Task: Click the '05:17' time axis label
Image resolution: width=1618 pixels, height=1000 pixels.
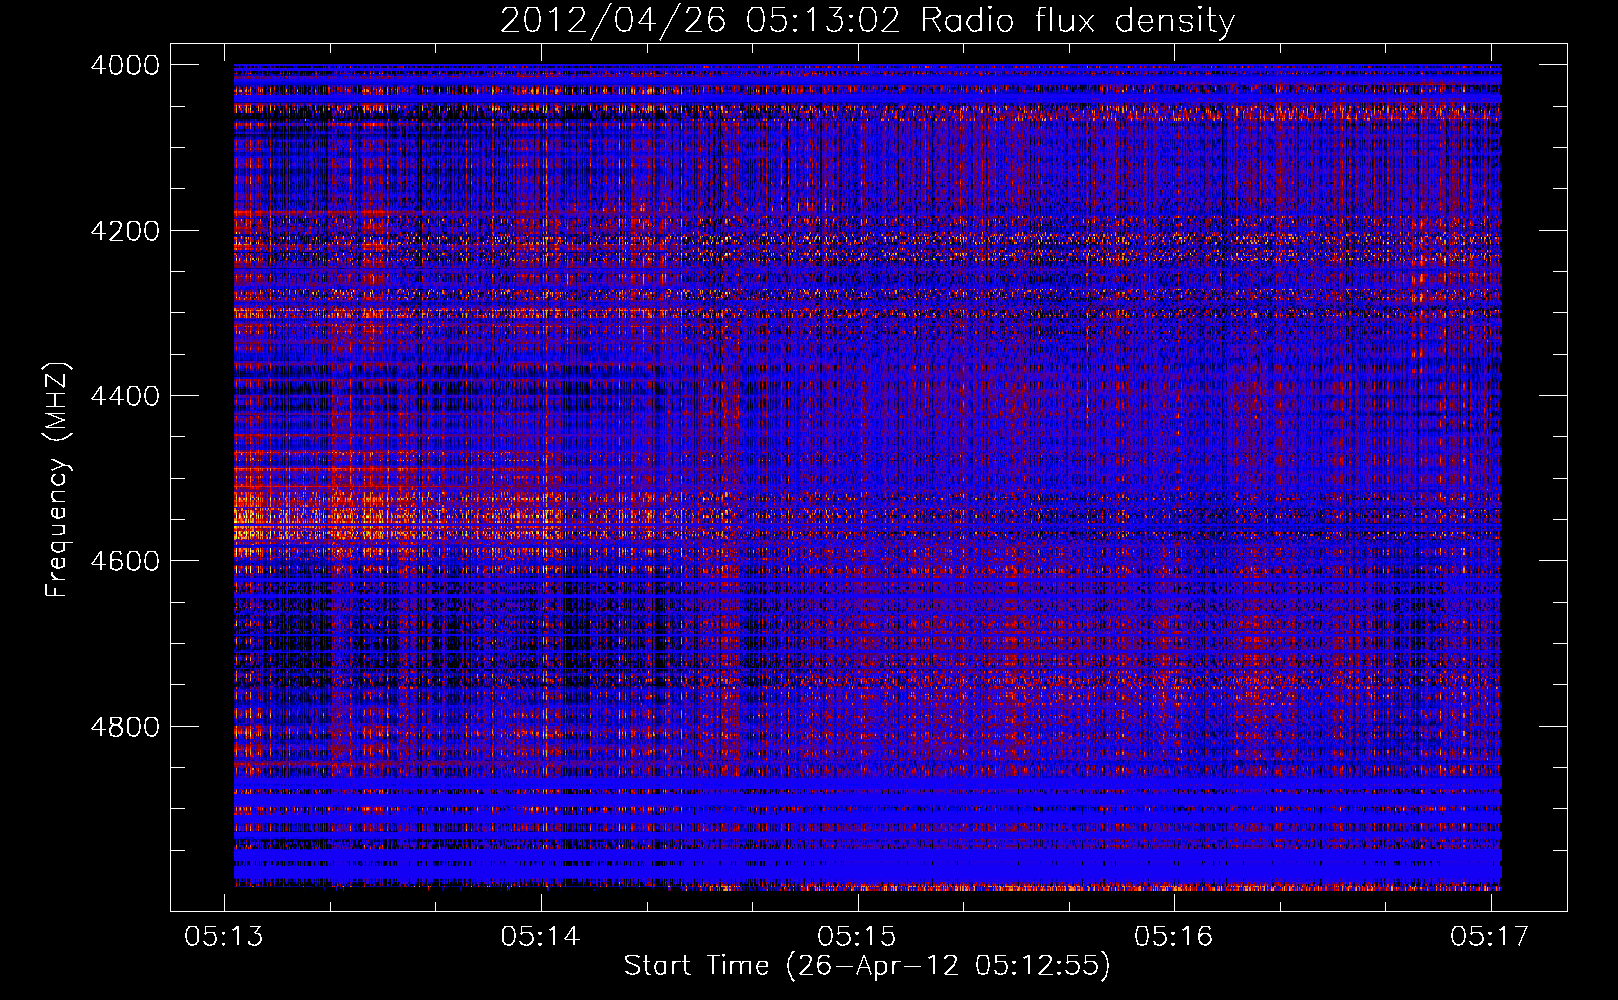Action: pyautogui.click(x=1490, y=936)
